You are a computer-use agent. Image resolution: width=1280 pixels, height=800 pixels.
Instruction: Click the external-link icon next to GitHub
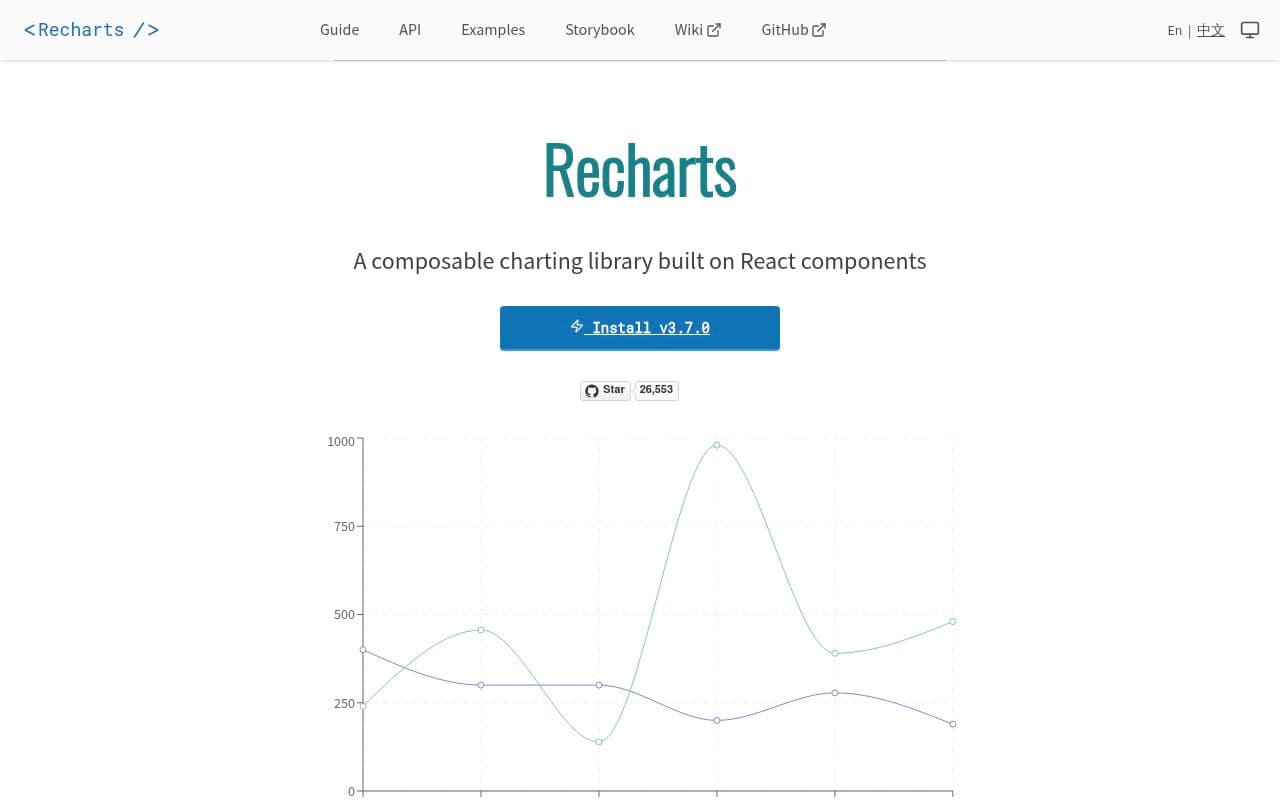[x=820, y=29]
